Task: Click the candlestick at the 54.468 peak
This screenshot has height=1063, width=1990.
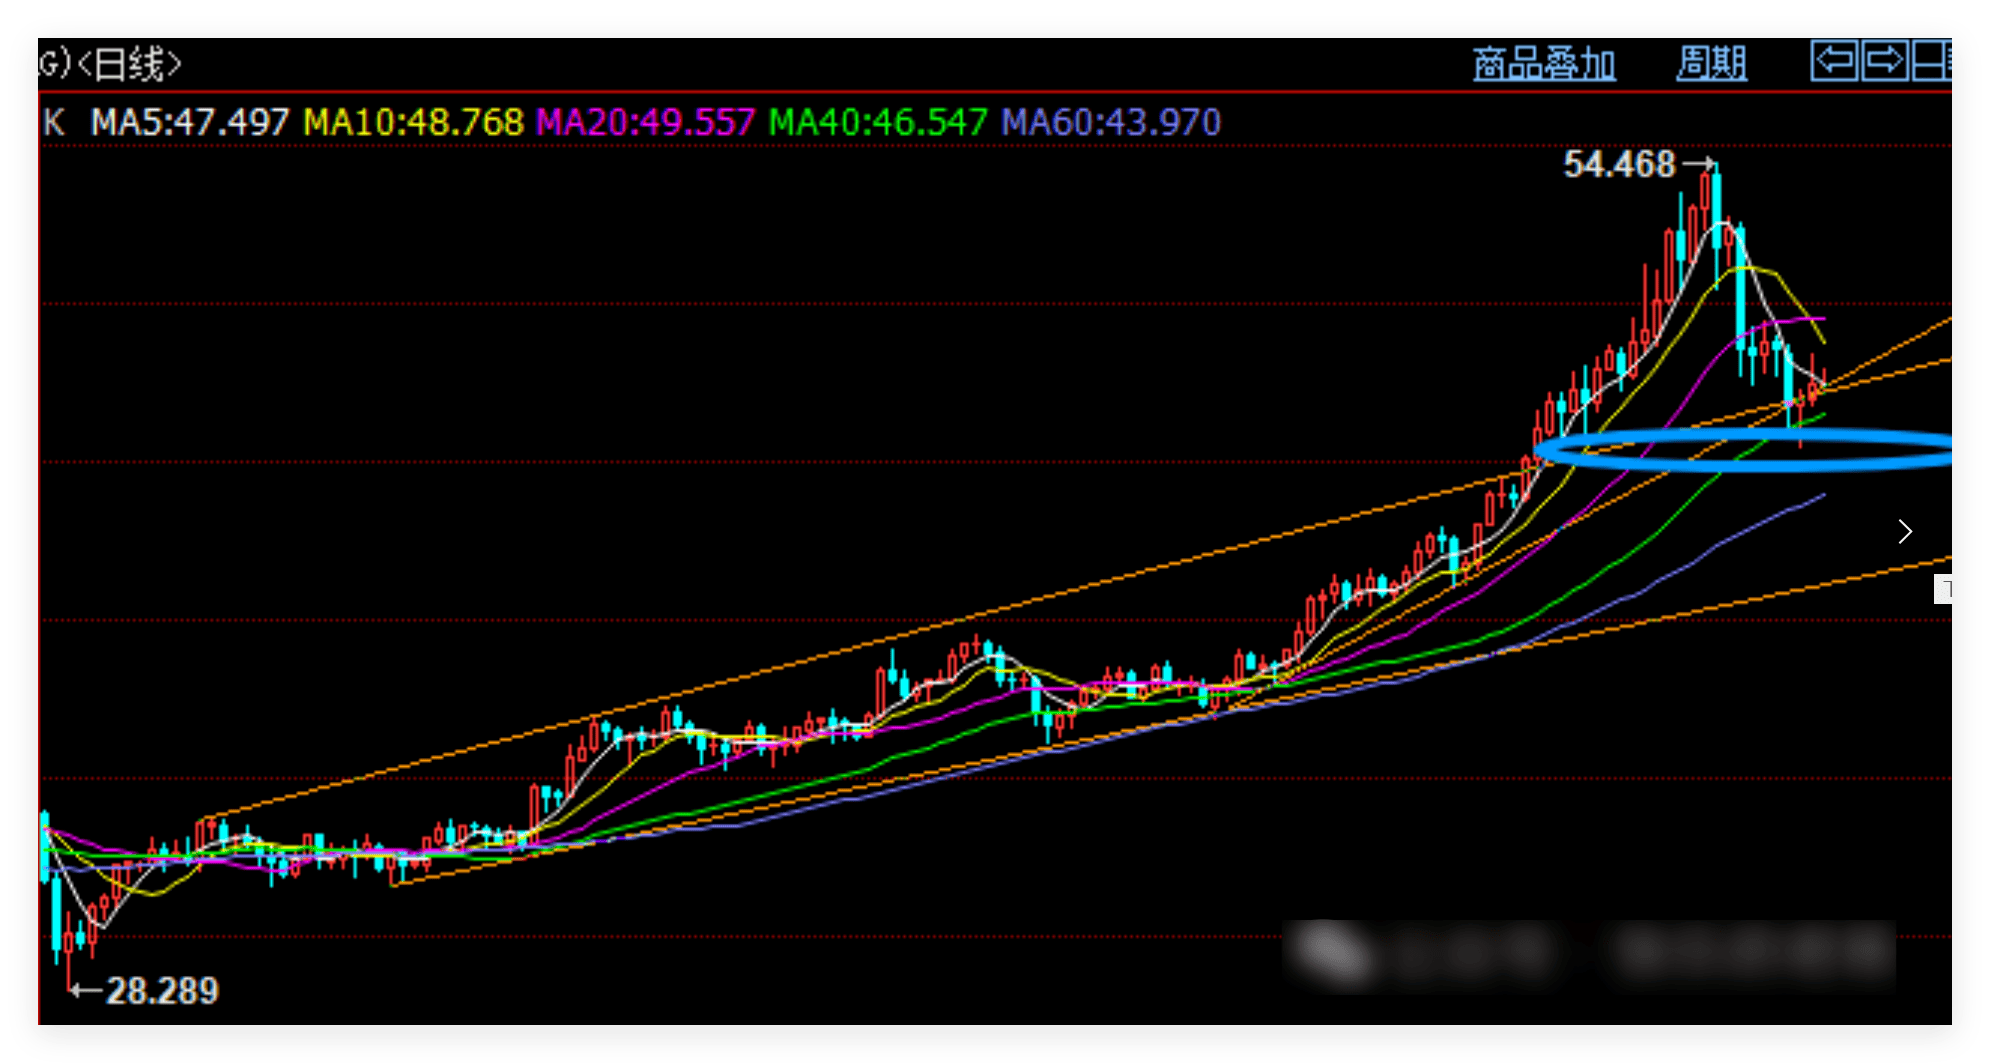Action: point(1716,200)
